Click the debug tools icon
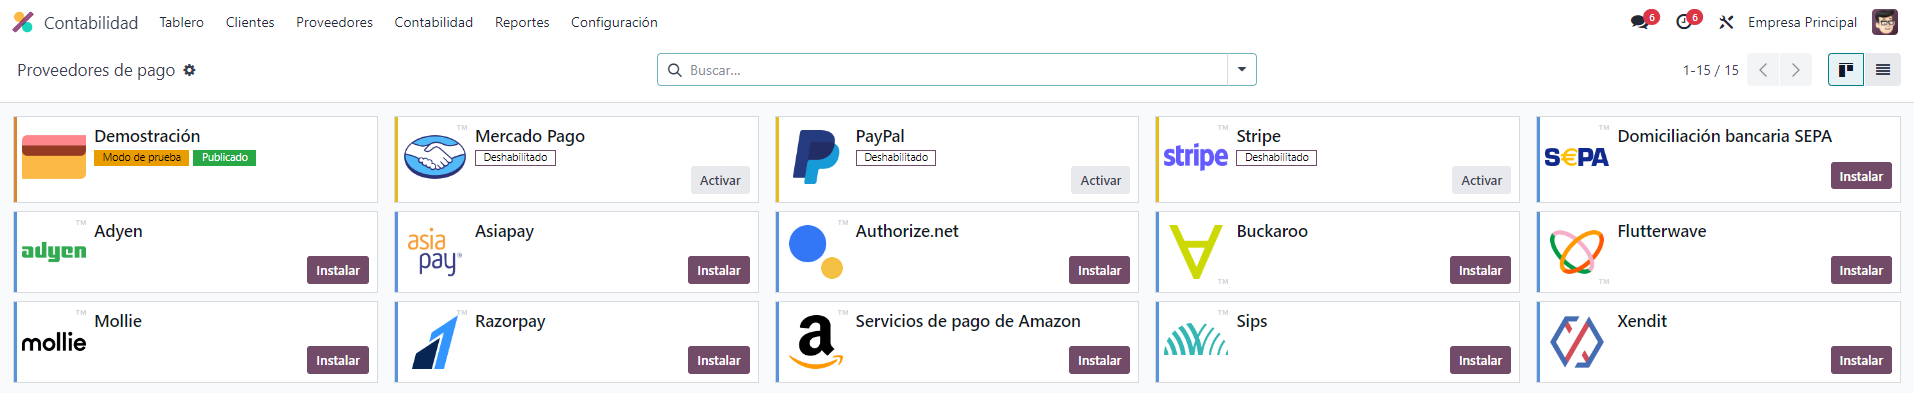 1726,22
